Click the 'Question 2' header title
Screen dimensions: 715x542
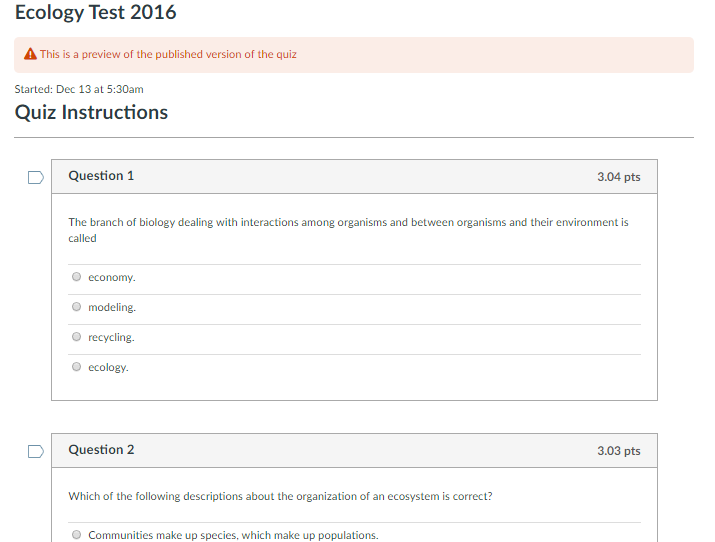coord(101,450)
